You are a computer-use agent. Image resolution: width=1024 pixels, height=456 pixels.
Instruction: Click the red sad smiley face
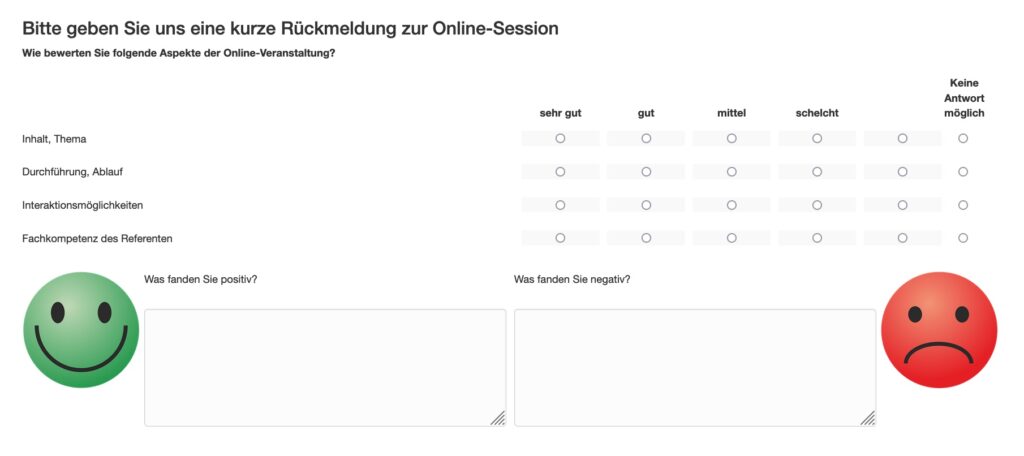coord(939,330)
